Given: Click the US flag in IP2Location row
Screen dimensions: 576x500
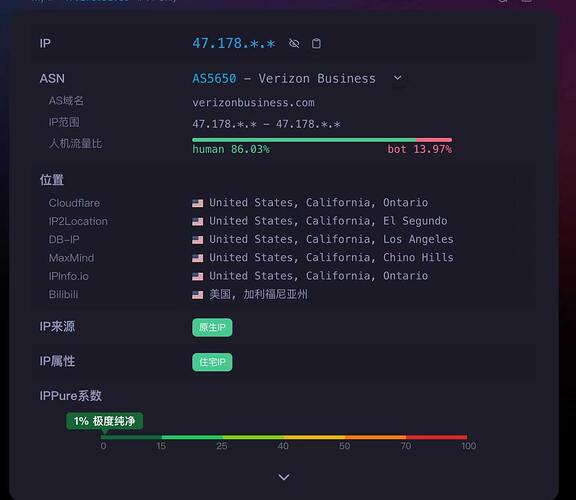Looking at the screenshot, I should coord(198,222).
